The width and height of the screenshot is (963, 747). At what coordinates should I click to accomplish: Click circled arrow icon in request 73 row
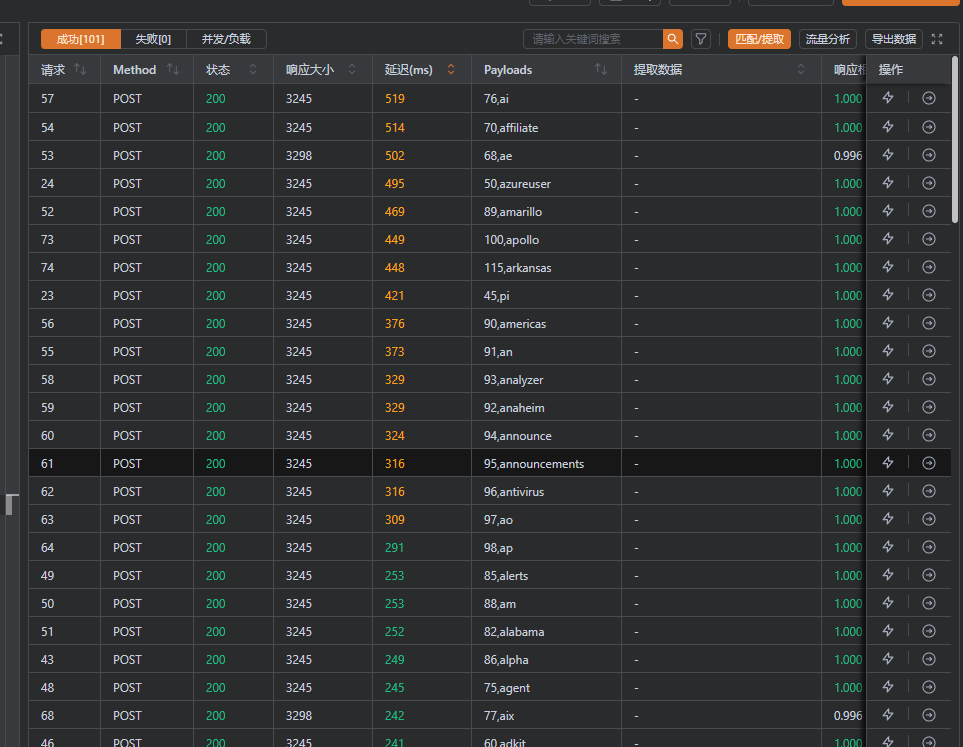click(929, 239)
